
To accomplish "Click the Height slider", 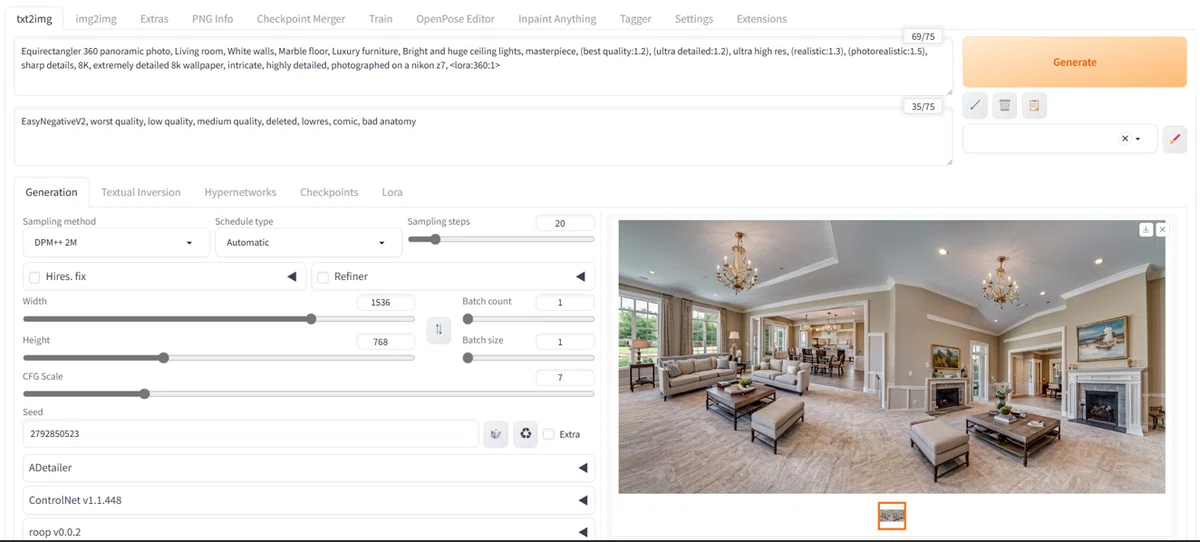I will coord(218,357).
